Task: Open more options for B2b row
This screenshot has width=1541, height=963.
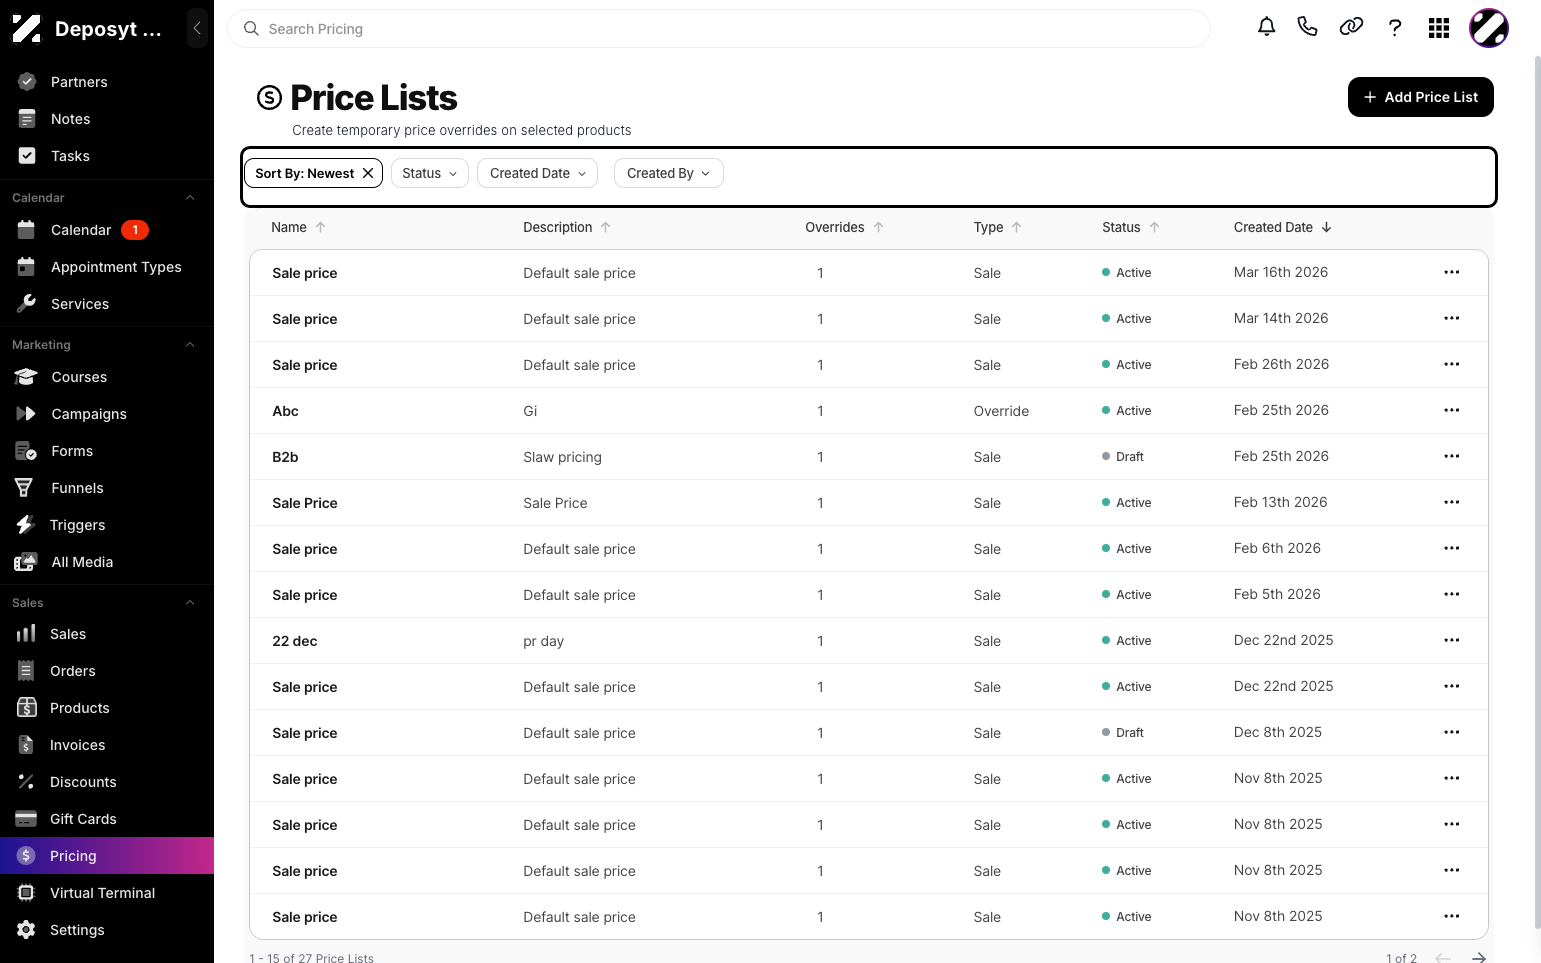Action: (x=1452, y=456)
